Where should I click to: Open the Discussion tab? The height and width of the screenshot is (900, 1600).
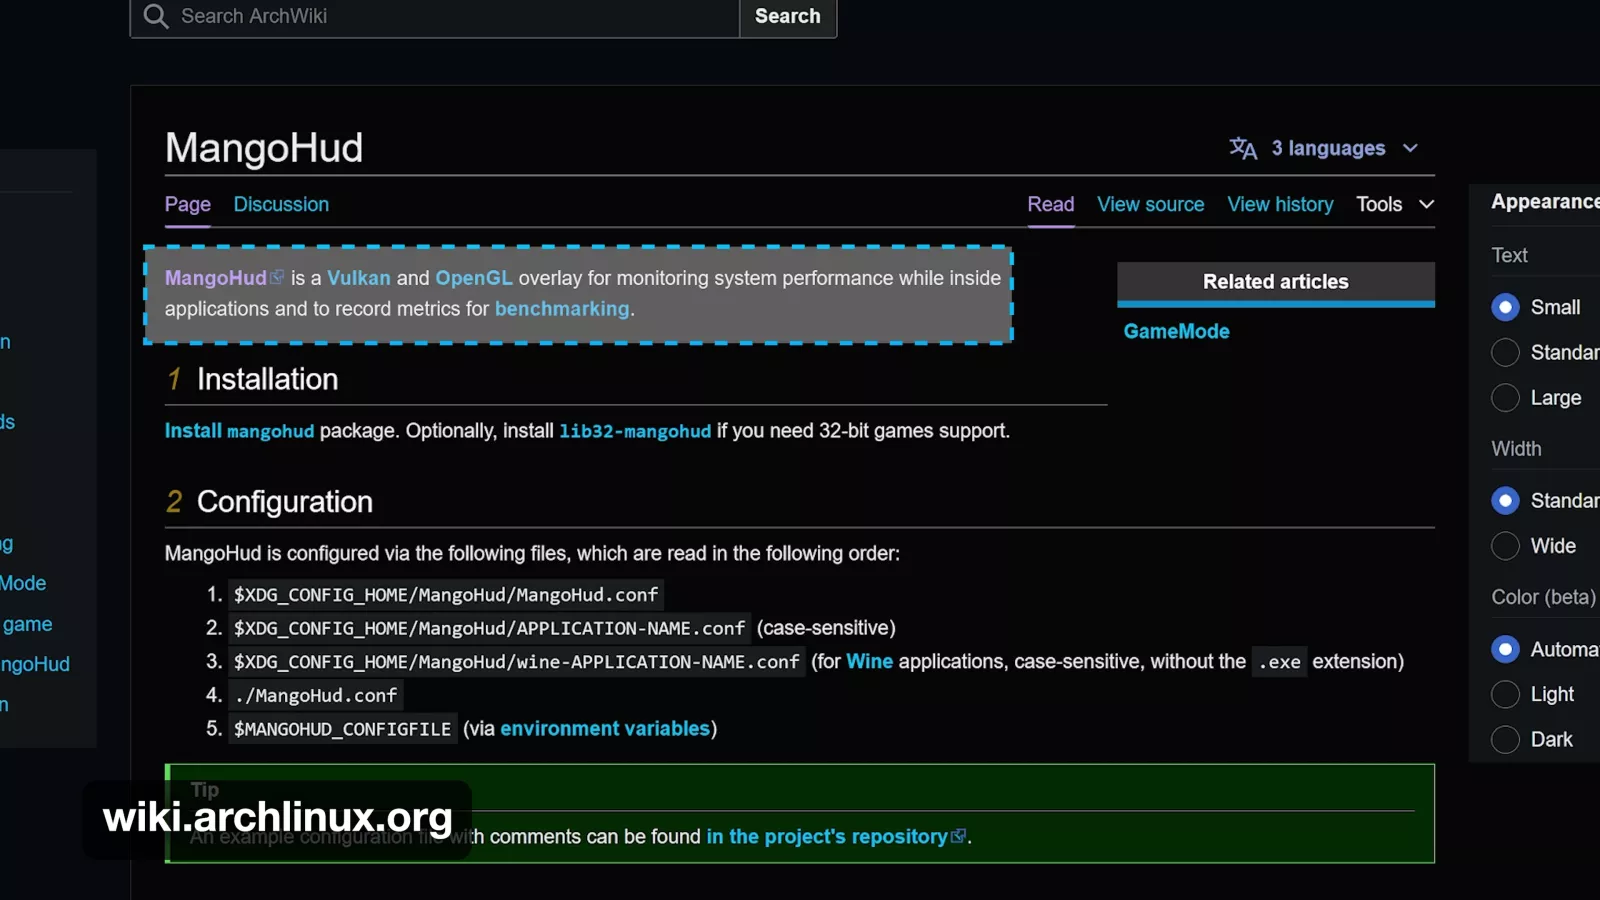pos(281,204)
